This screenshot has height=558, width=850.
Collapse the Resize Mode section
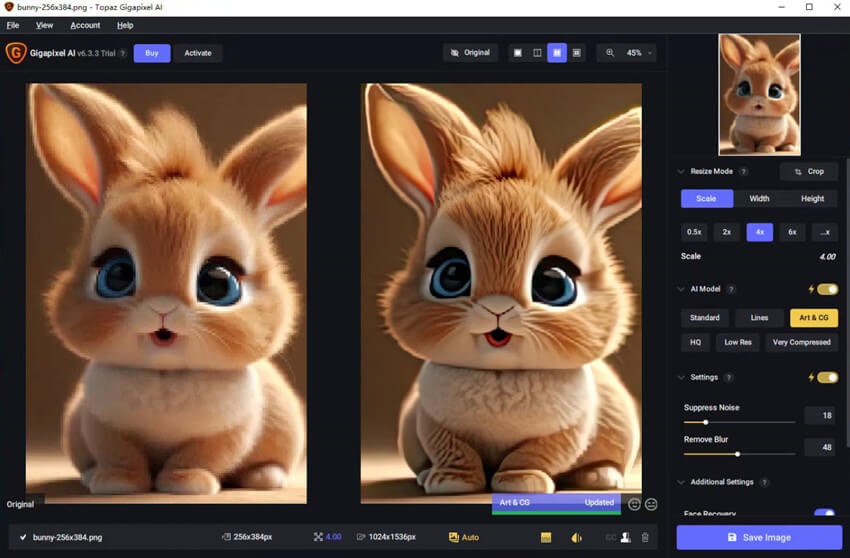(x=681, y=171)
